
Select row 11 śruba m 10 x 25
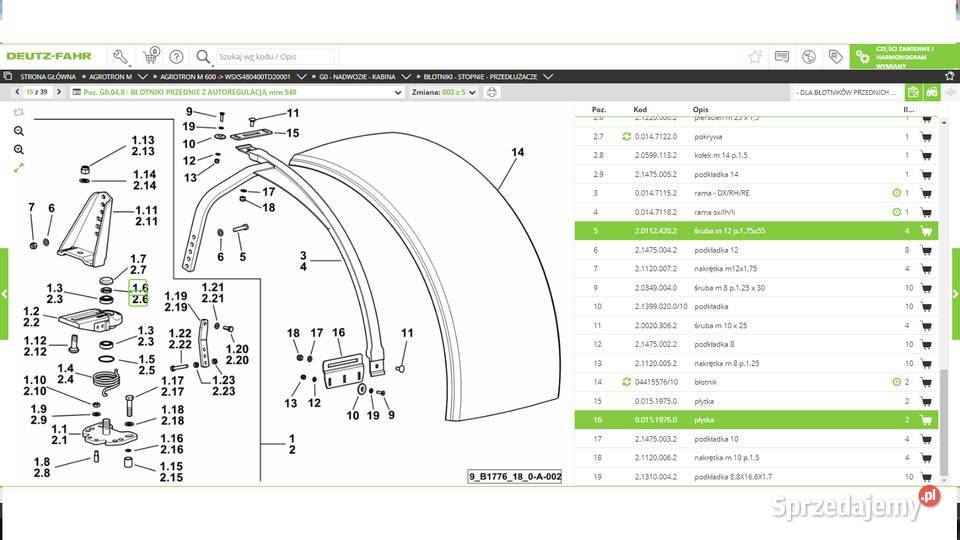coord(756,326)
